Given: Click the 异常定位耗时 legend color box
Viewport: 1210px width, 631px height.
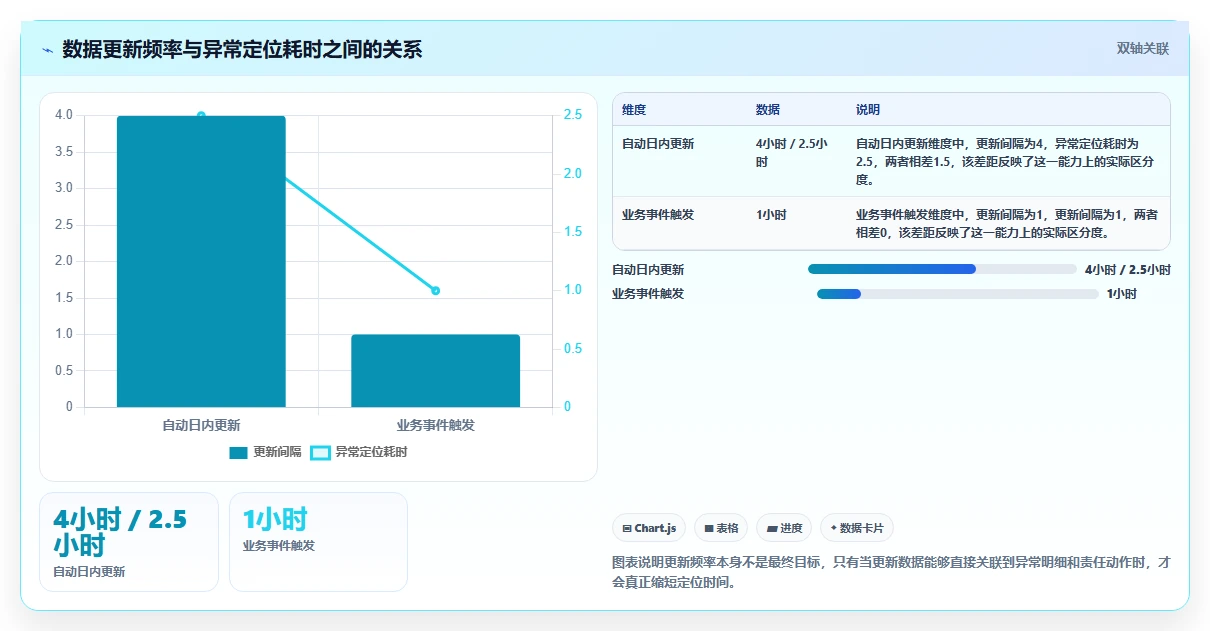Looking at the screenshot, I should pyautogui.click(x=320, y=453).
